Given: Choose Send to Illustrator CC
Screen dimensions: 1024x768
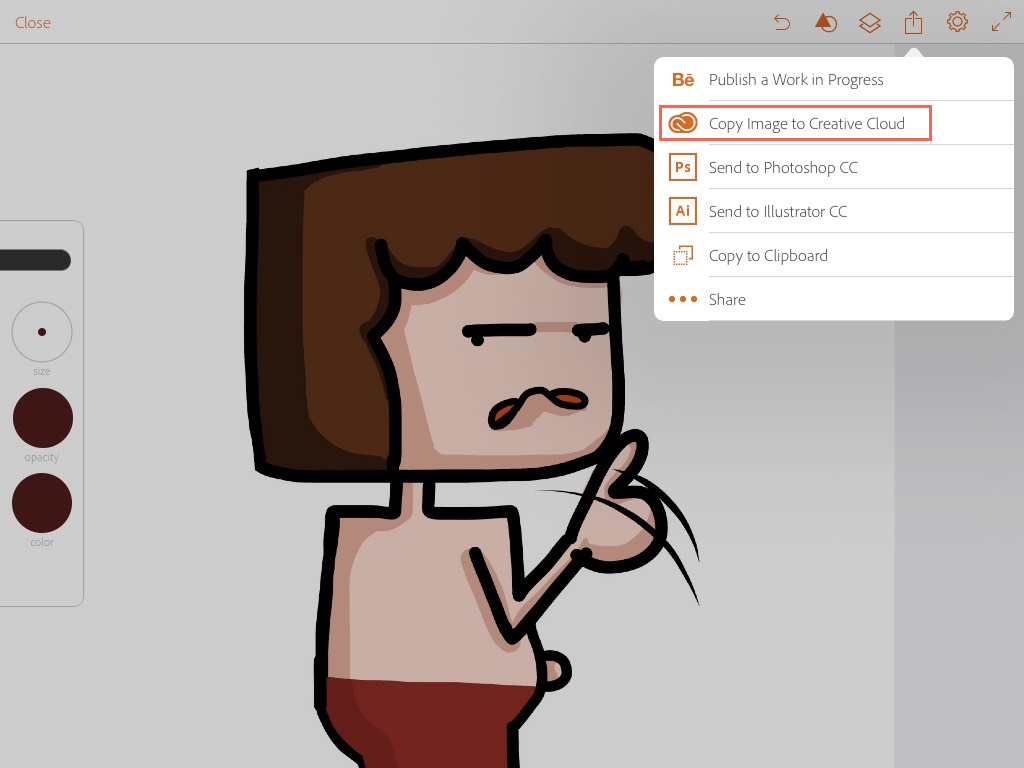Looking at the screenshot, I should [x=834, y=211].
